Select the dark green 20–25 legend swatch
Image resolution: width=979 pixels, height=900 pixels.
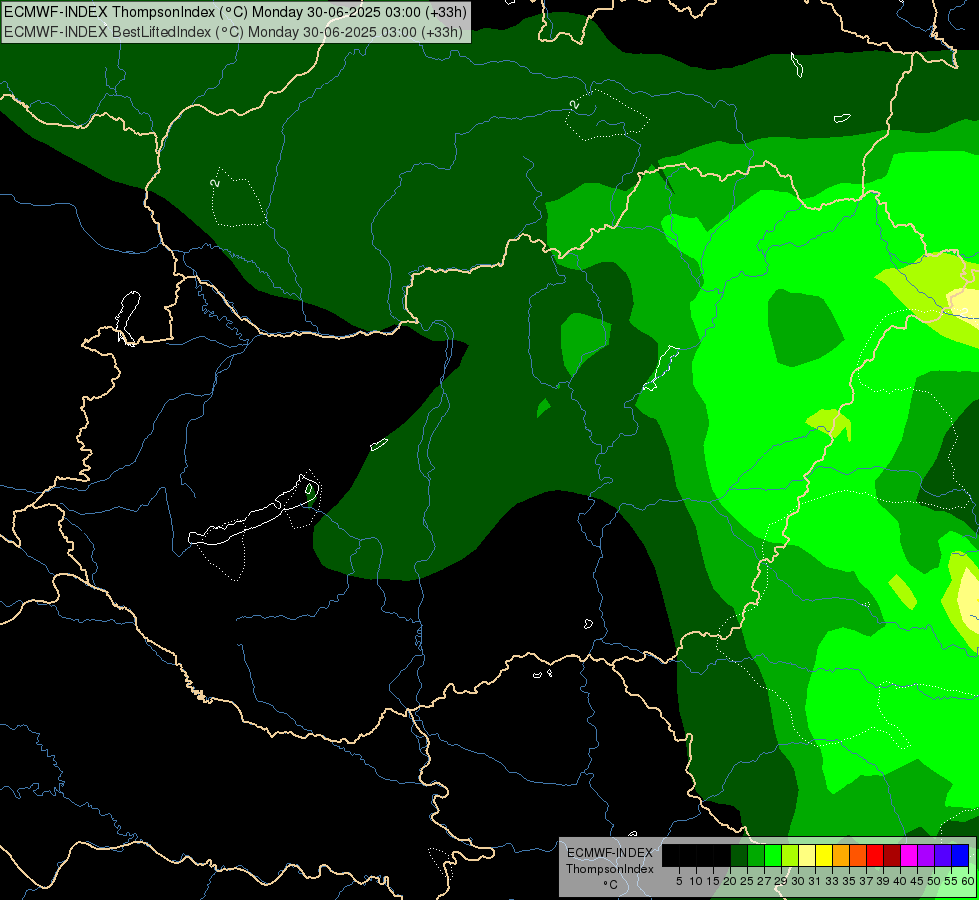pyautogui.click(x=739, y=855)
